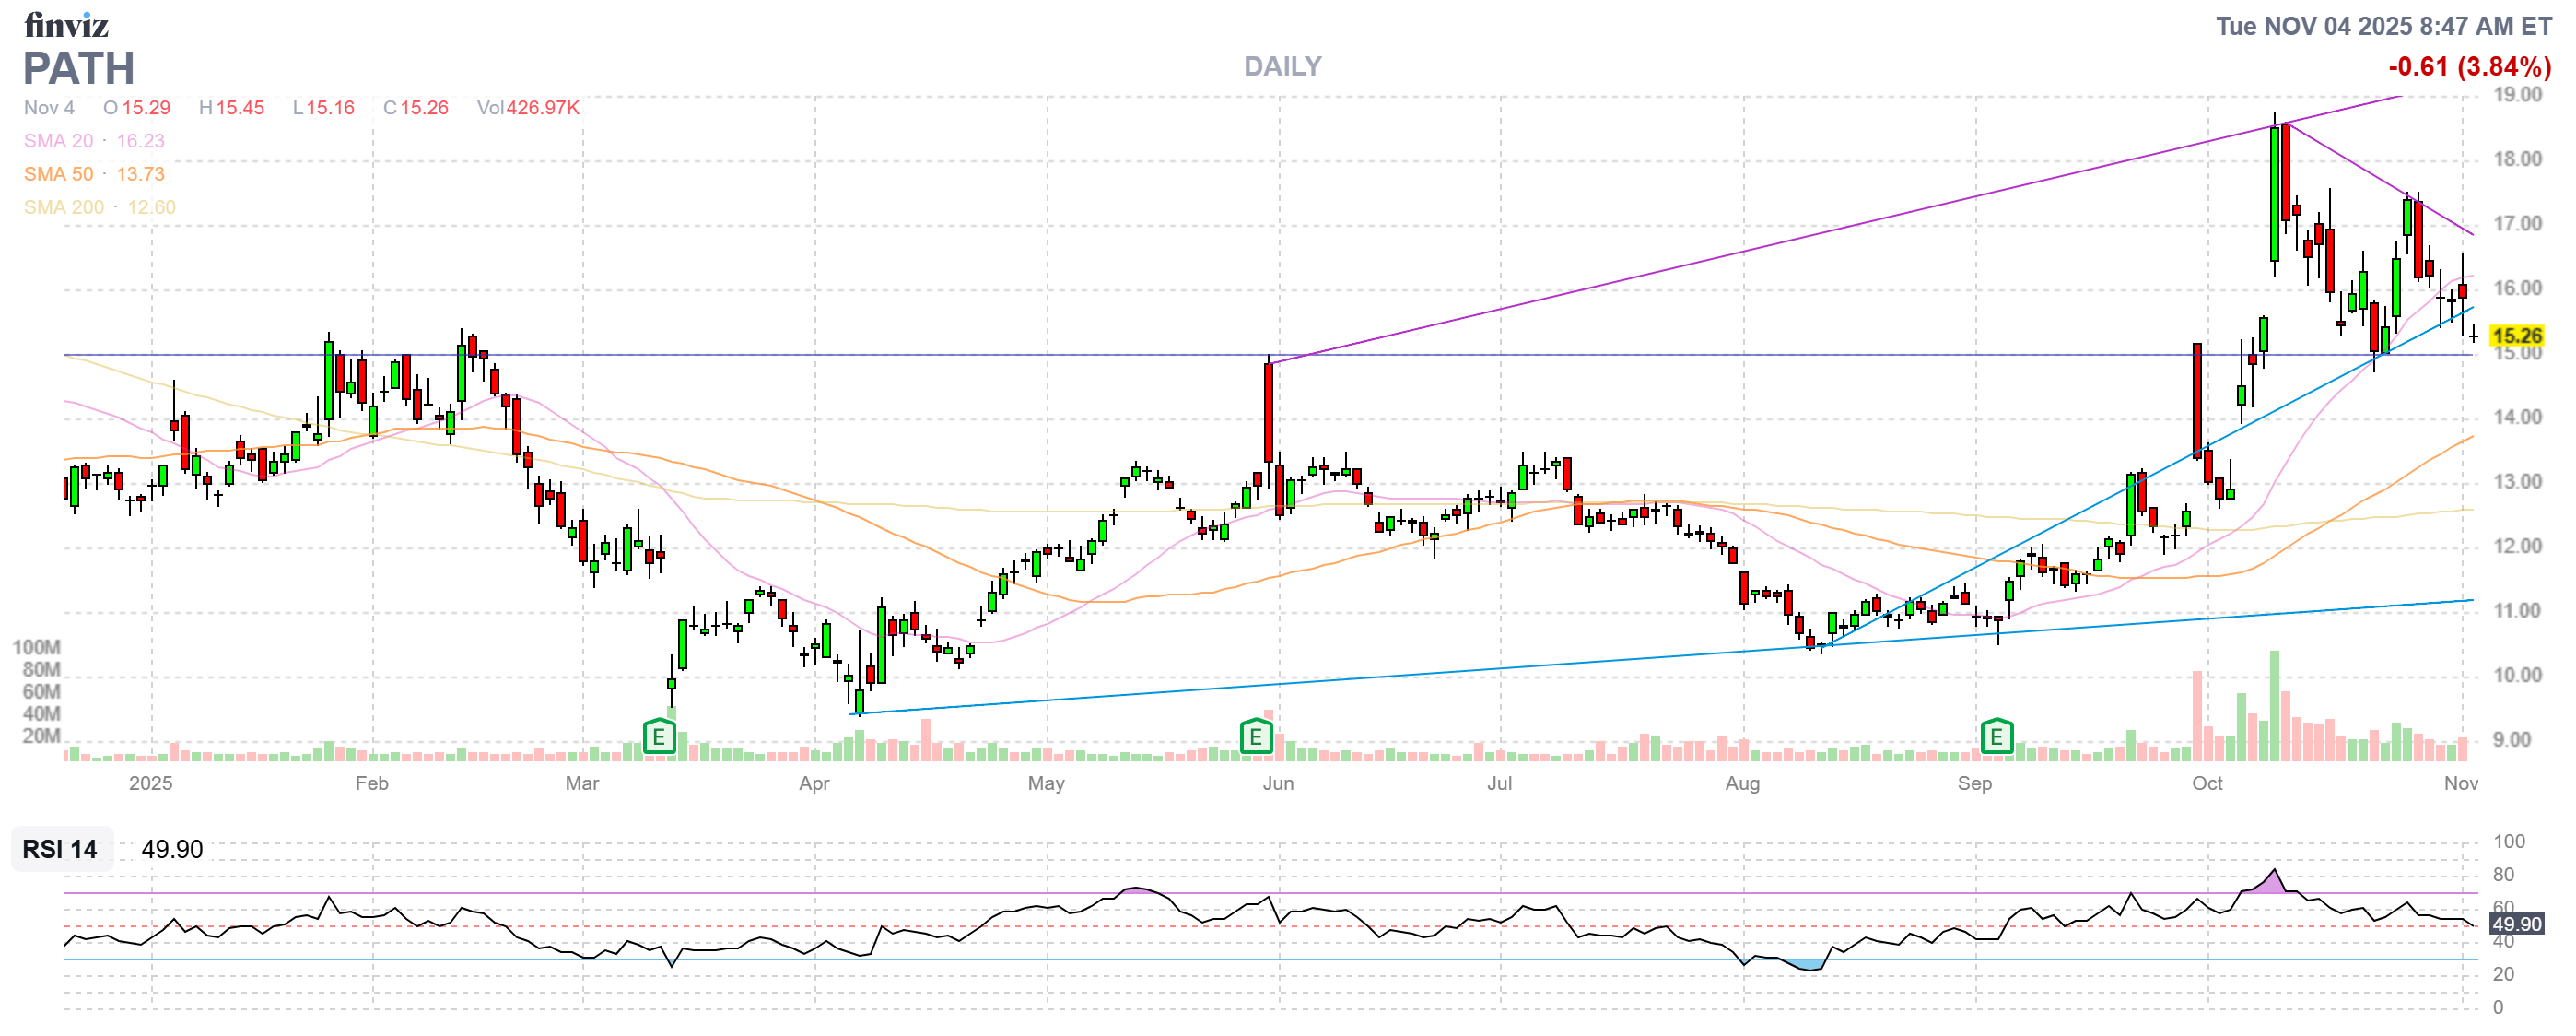Click the Oct label on the time axis

click(2207, 783)
